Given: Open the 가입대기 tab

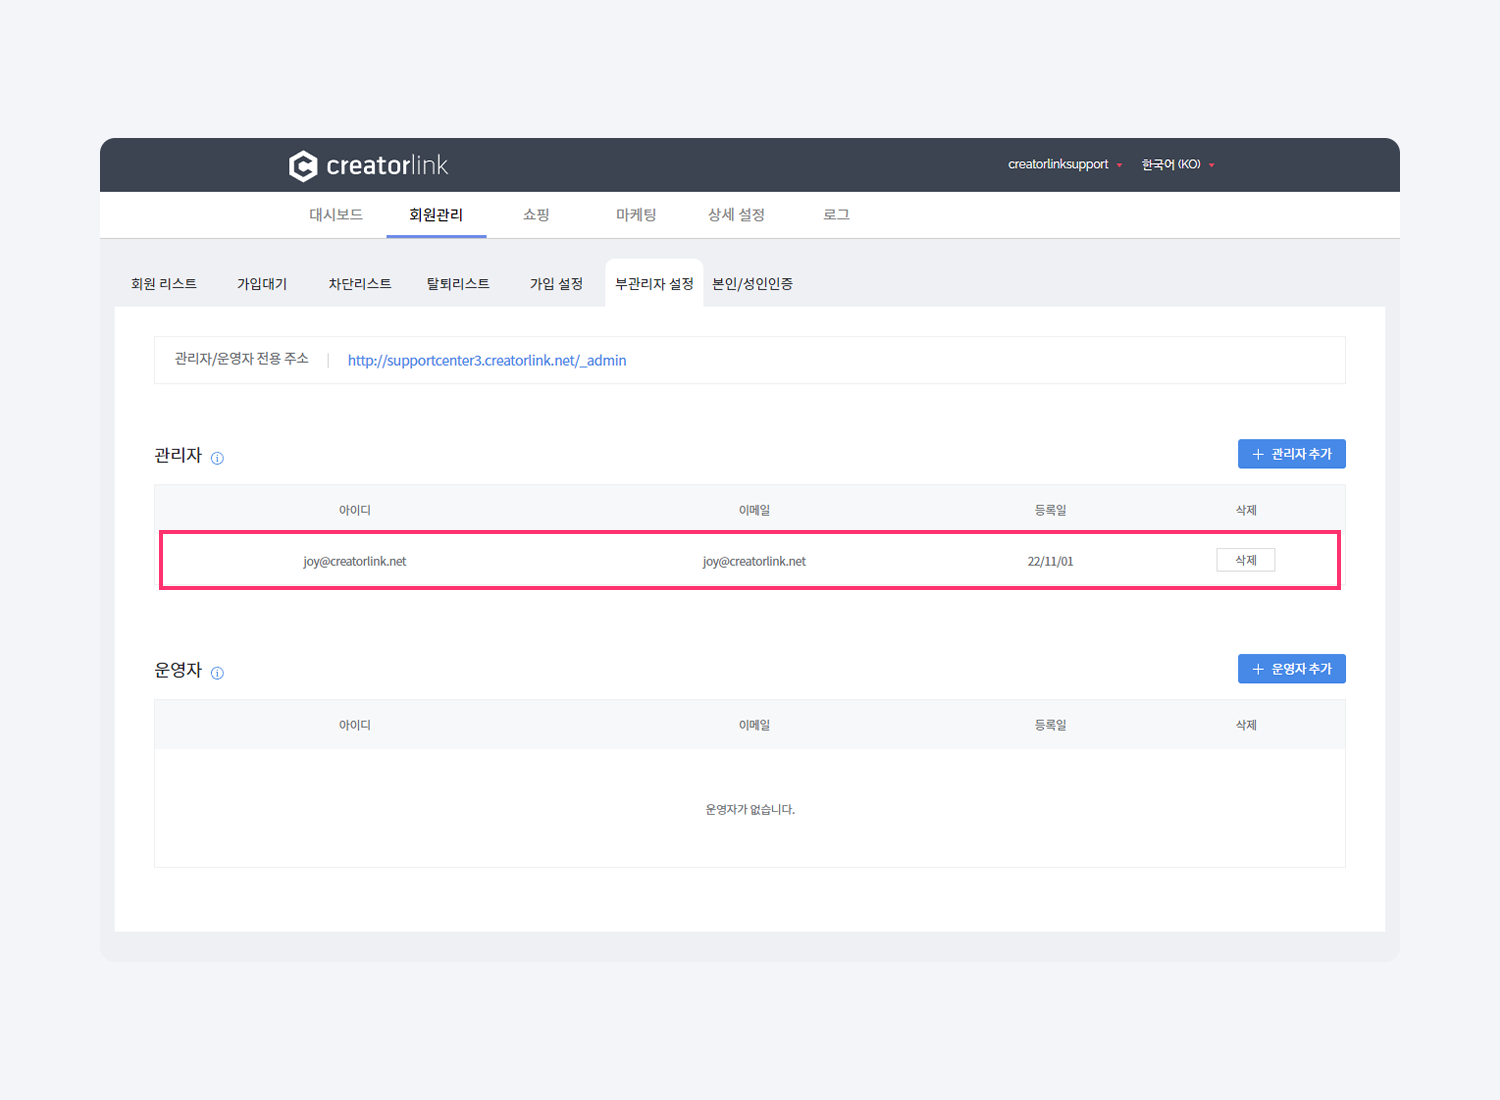Looking at the screenshot, I should point(262,284).
